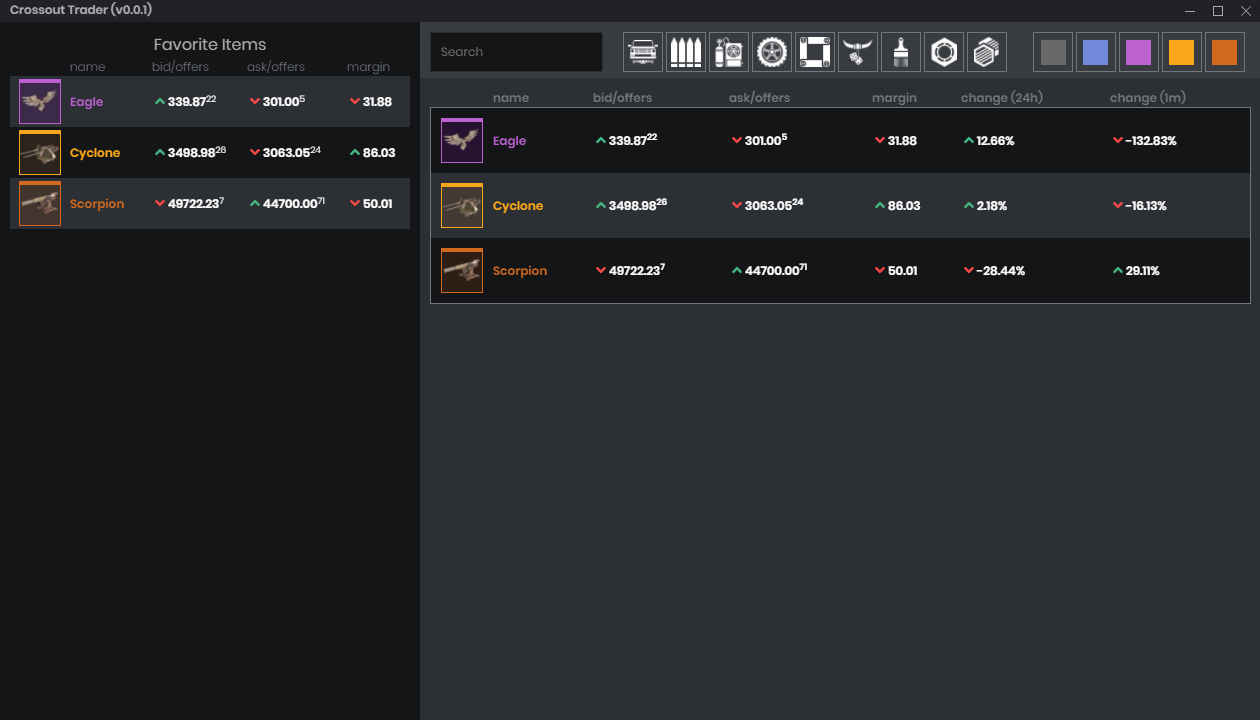Screen dimensions: 1260x720
Task: Sort main table by ask/offers header
Action: pos(760,98)
